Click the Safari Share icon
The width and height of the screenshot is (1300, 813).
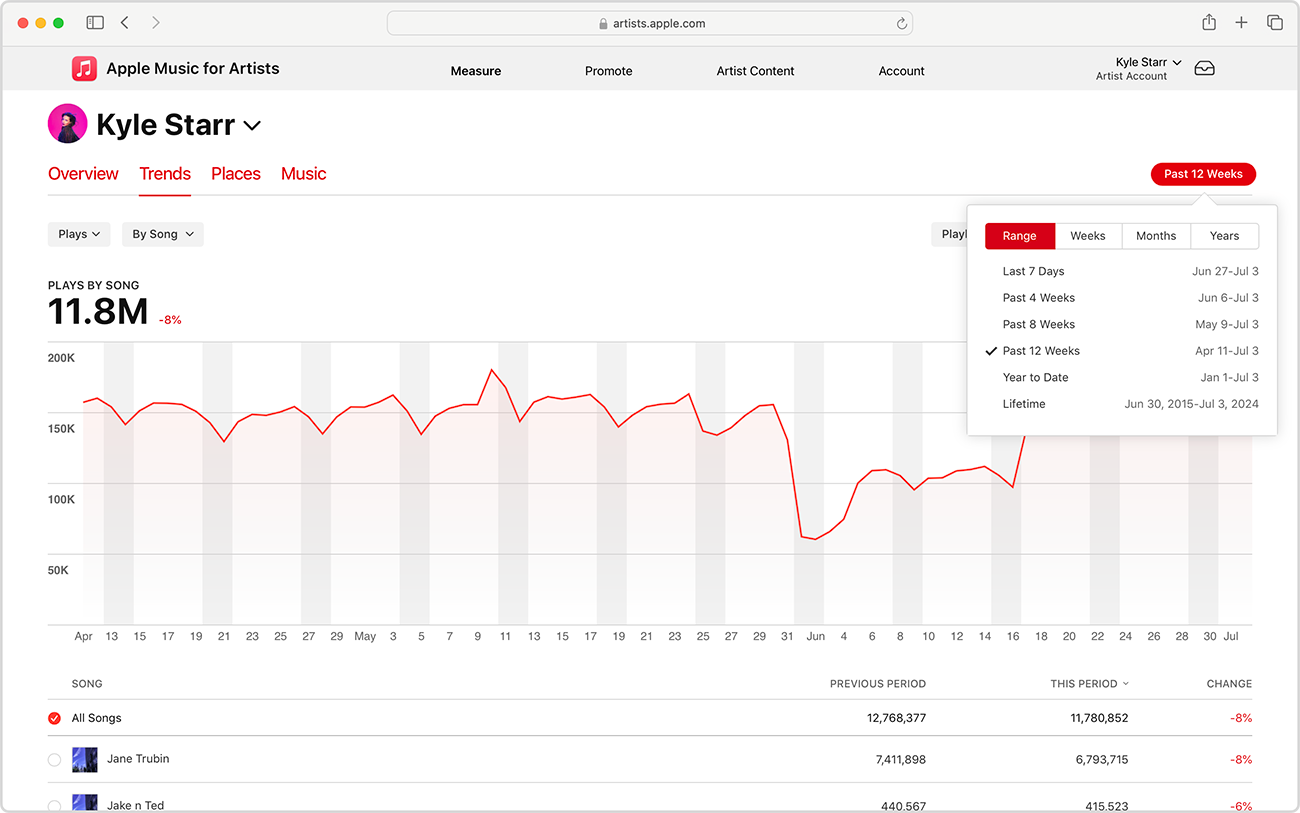(1209, 23)
